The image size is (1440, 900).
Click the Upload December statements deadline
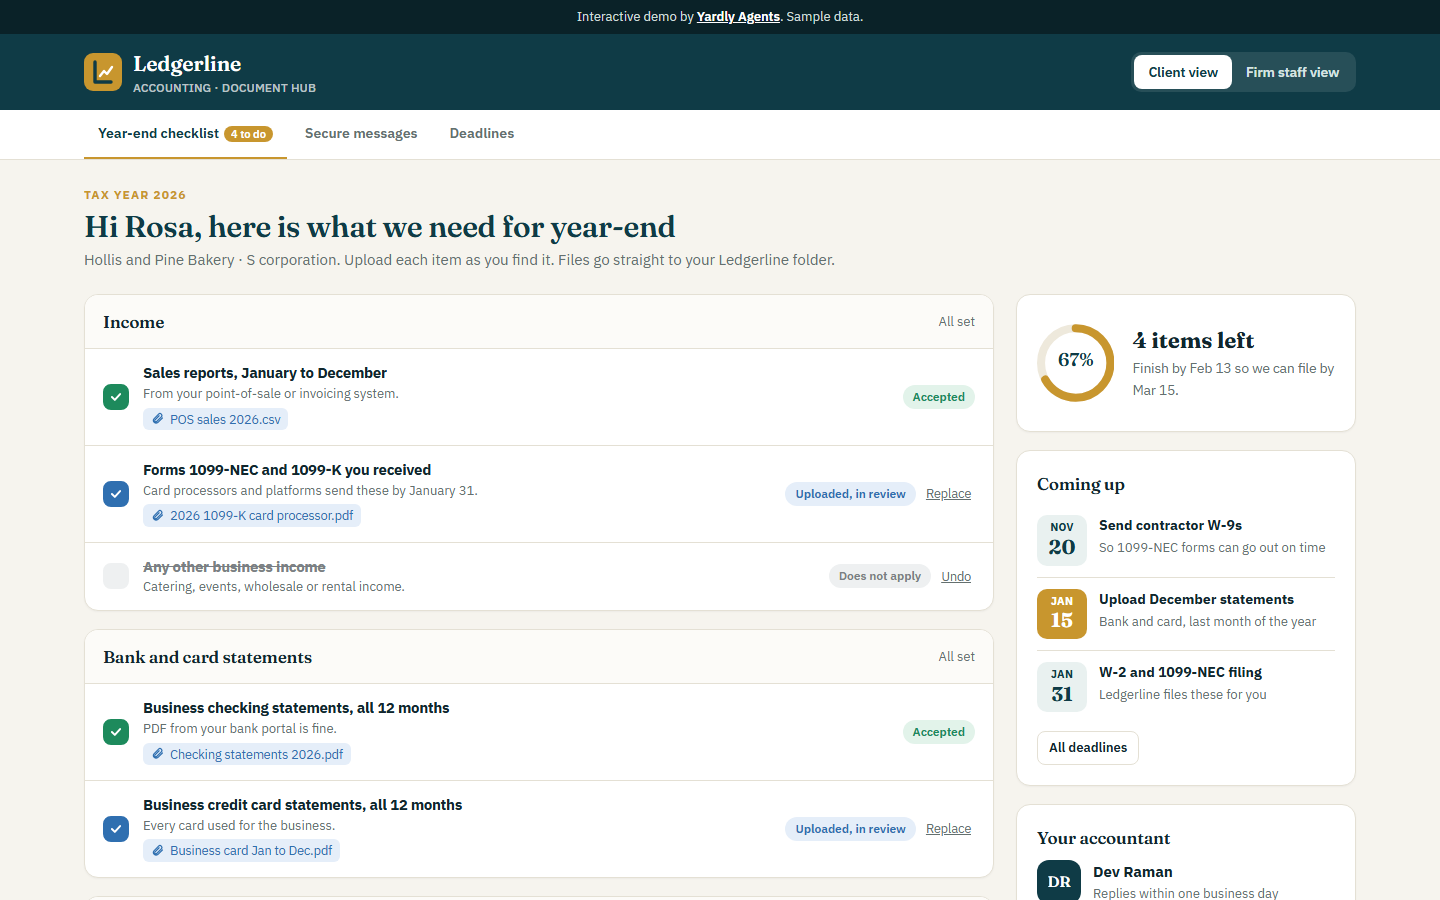pyautogui.click(x=1186, y=614)
